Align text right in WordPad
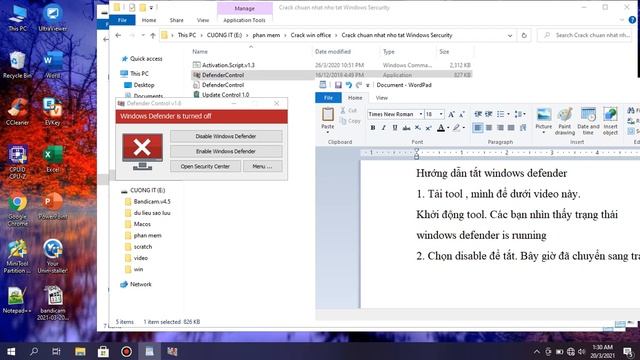The image size is (640, 360). 500,128
